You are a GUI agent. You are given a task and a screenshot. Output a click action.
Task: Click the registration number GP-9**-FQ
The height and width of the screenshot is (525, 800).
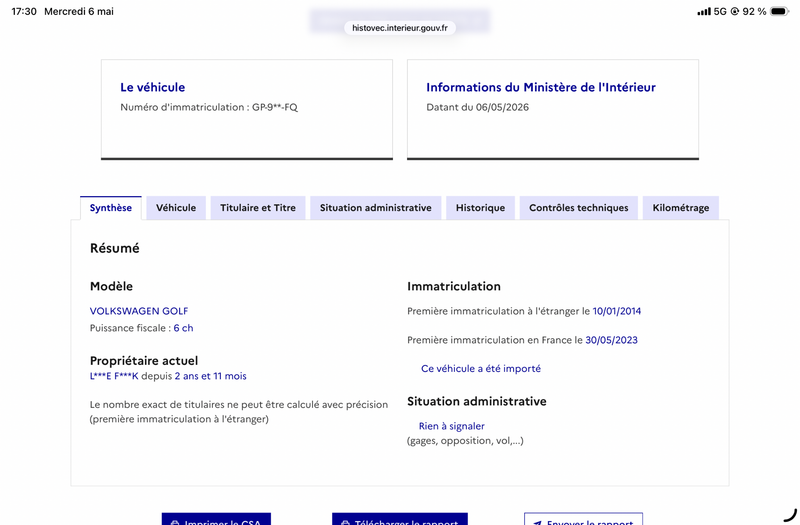[275, 107]
